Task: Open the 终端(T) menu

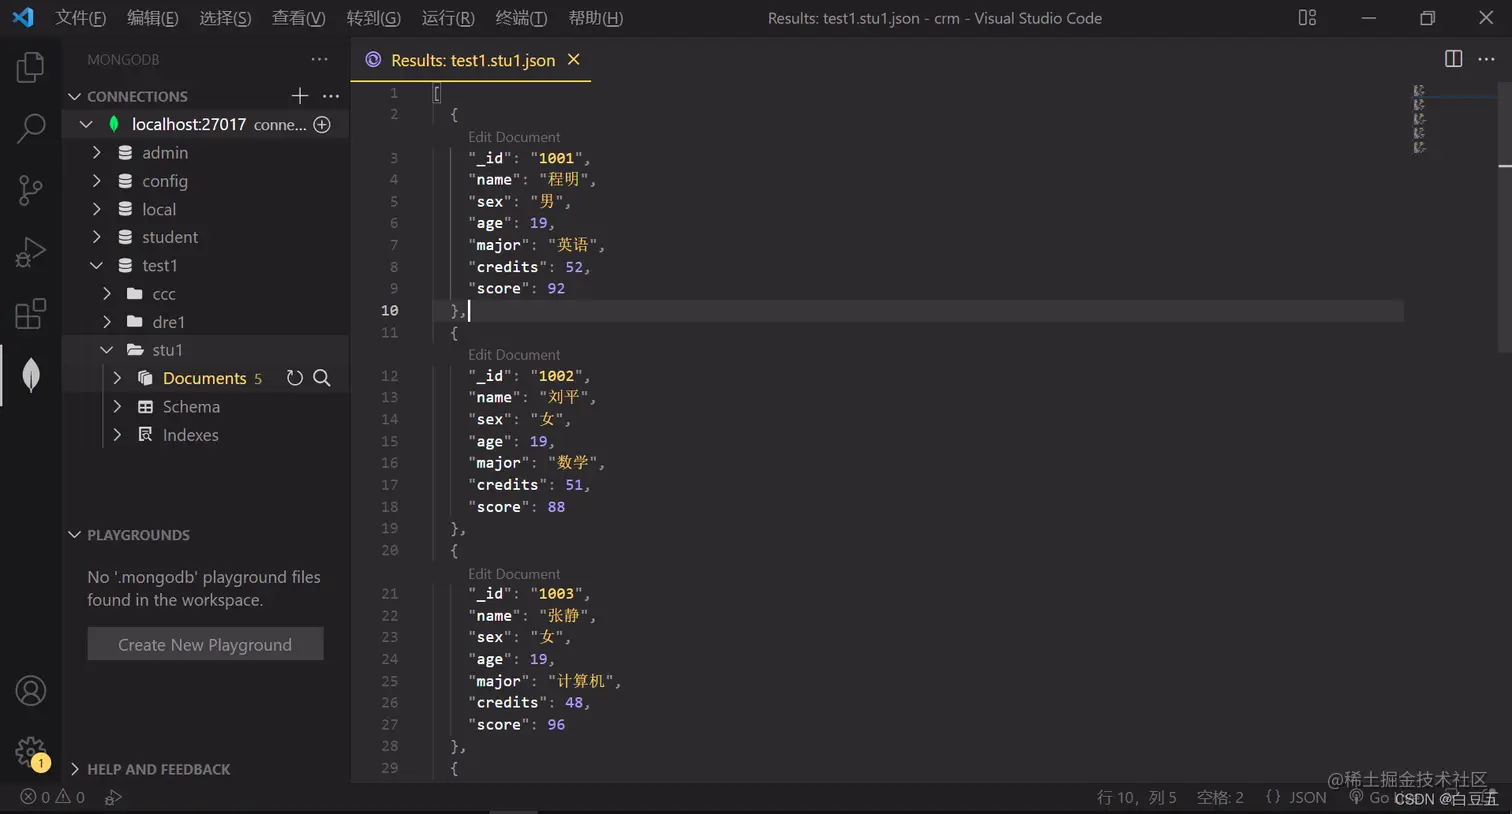Action: 521,18
